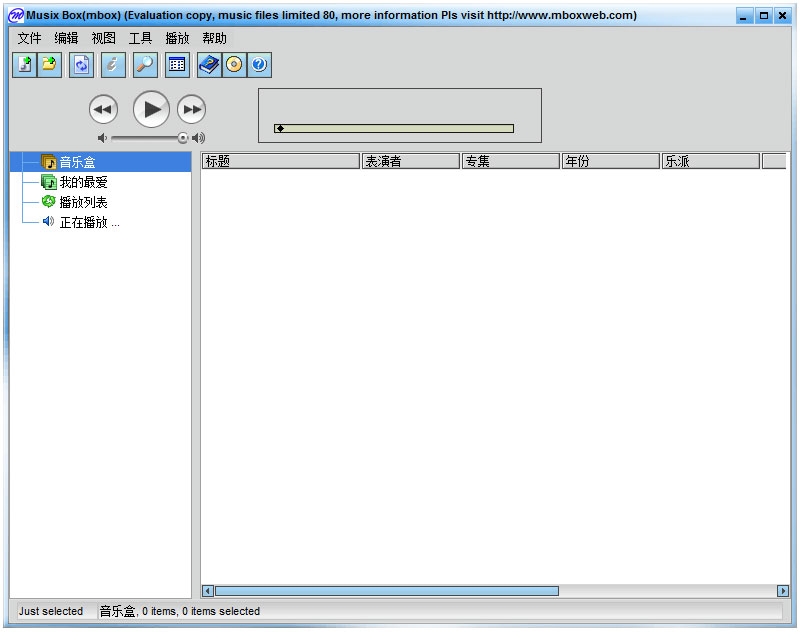Open the help book toolbar icon
The height and width of the screenshot is (632, 801).
(209, 65)
